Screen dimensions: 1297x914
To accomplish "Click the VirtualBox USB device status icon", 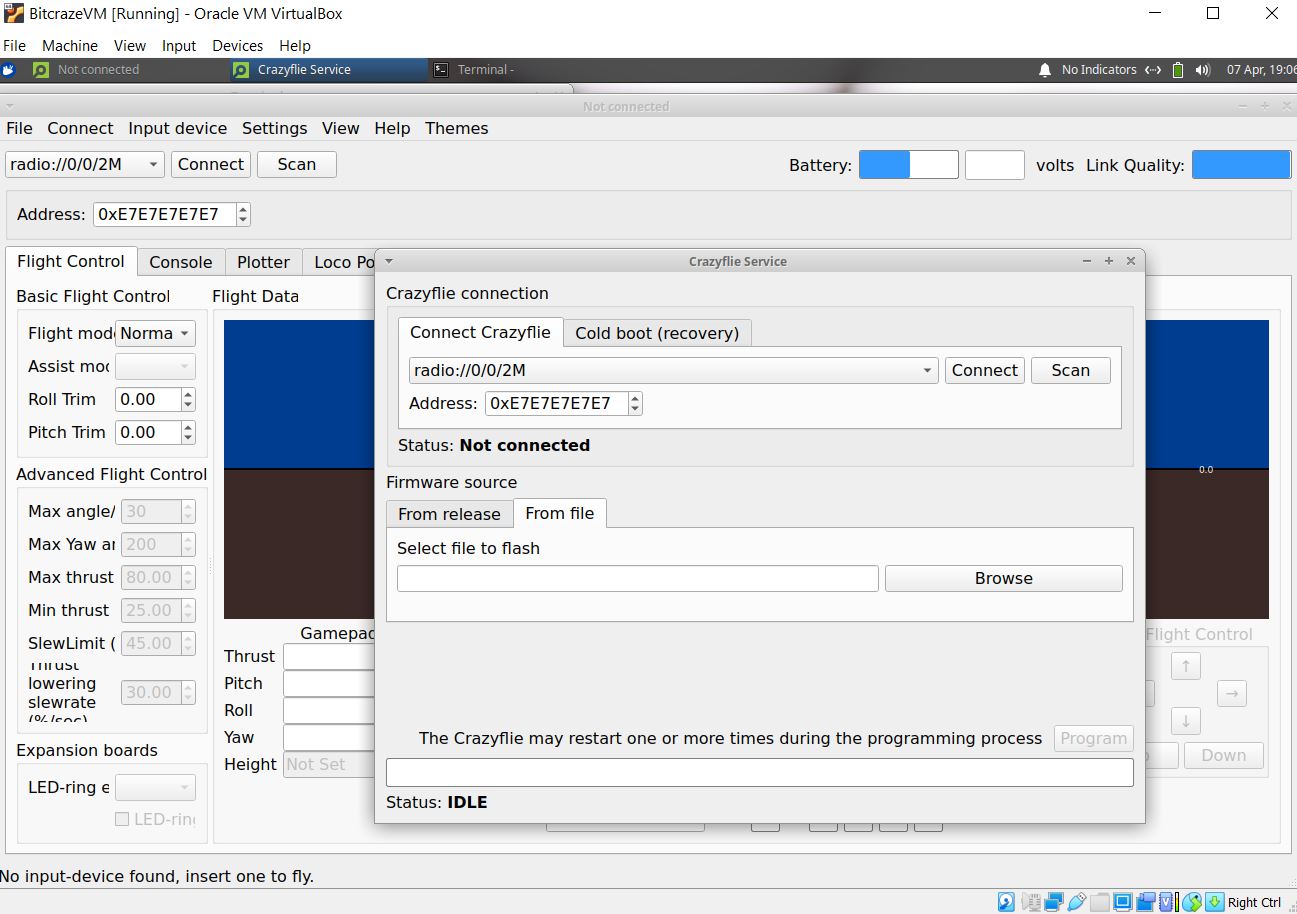I will pos(1076,902).
